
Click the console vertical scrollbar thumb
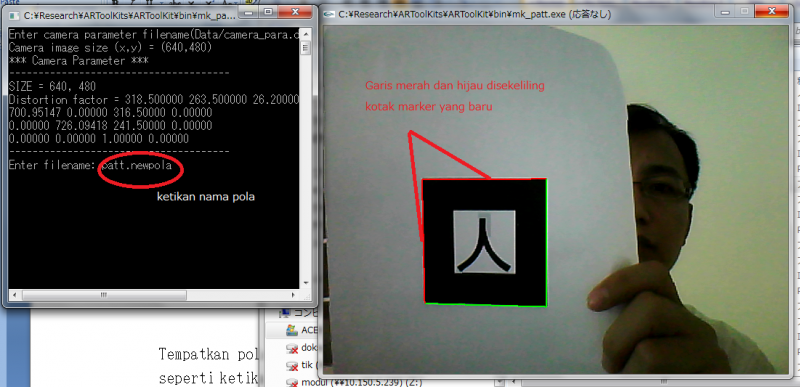pos(306,48)
